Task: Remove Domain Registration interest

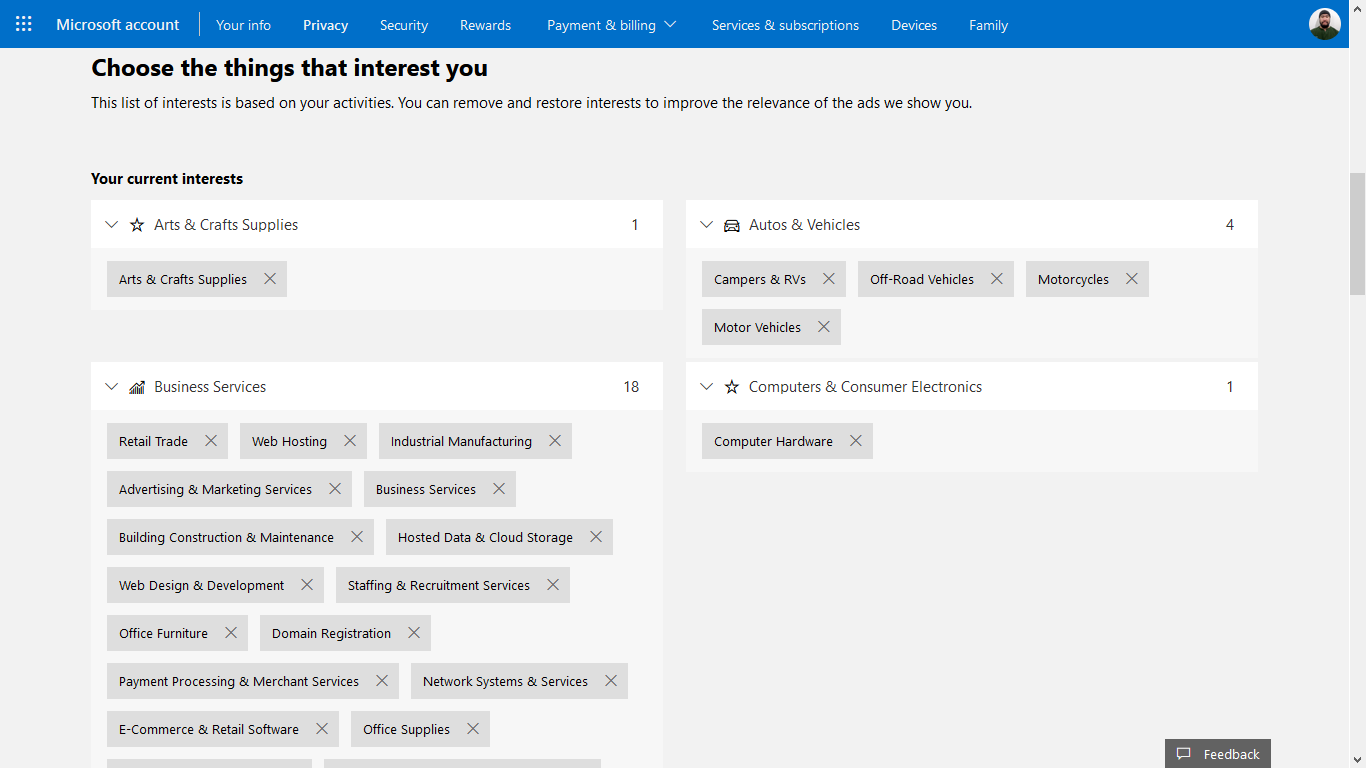Action: [414, 633]
